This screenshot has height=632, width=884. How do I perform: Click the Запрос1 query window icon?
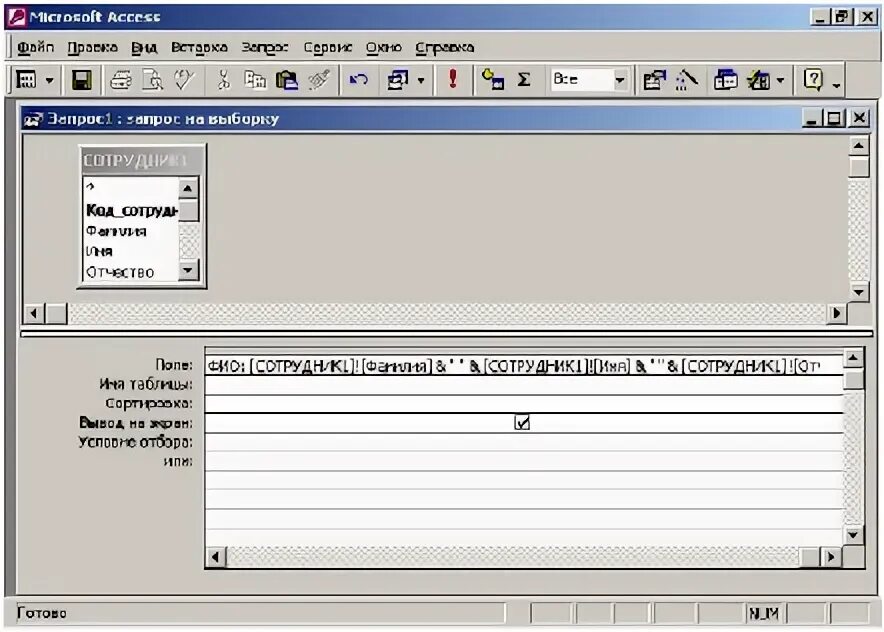tap(33, 119)
